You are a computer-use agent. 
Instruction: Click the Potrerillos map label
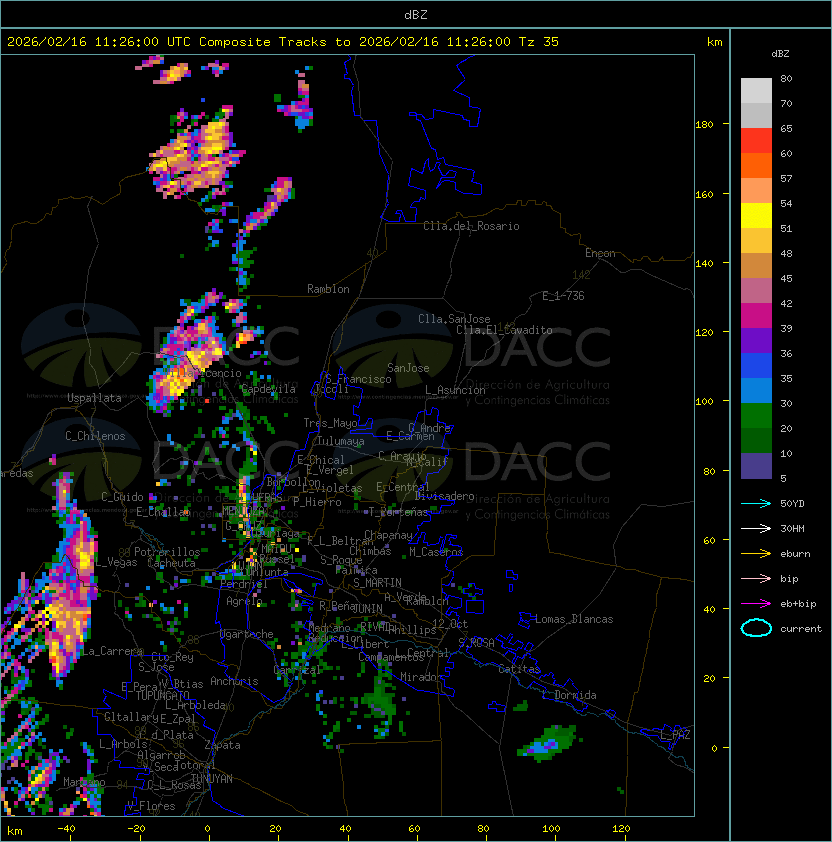coord(167,552)
